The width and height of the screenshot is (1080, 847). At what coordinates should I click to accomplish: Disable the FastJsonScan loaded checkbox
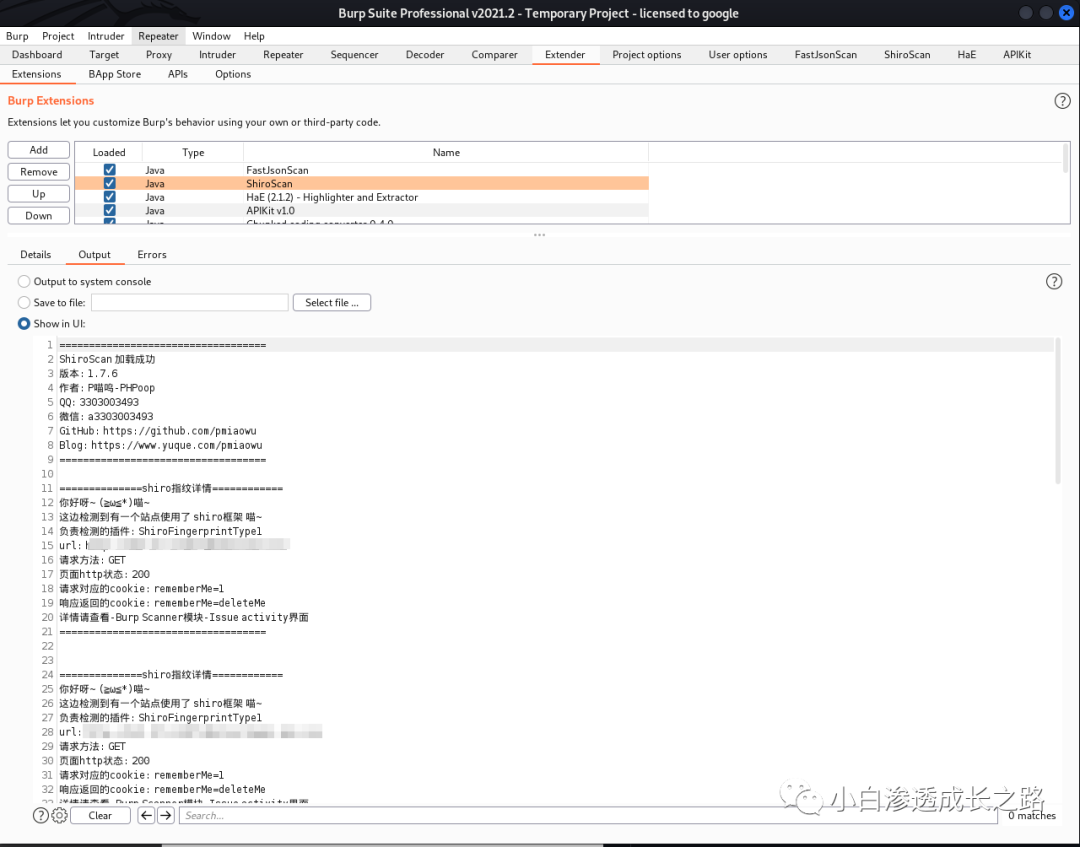pos(109,170)
